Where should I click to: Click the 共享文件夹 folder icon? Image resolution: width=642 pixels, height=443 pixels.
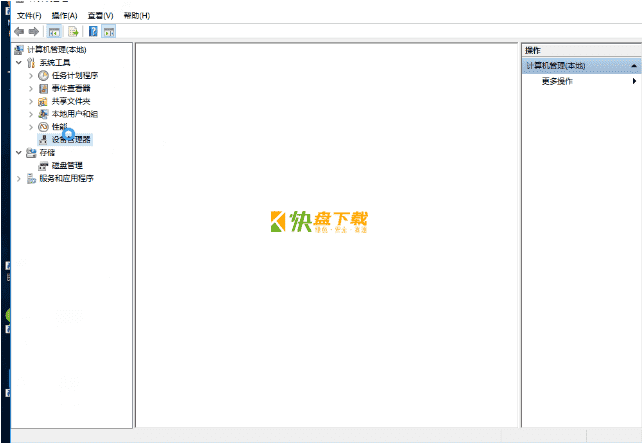pyautogui.click(x=43, y=102)
